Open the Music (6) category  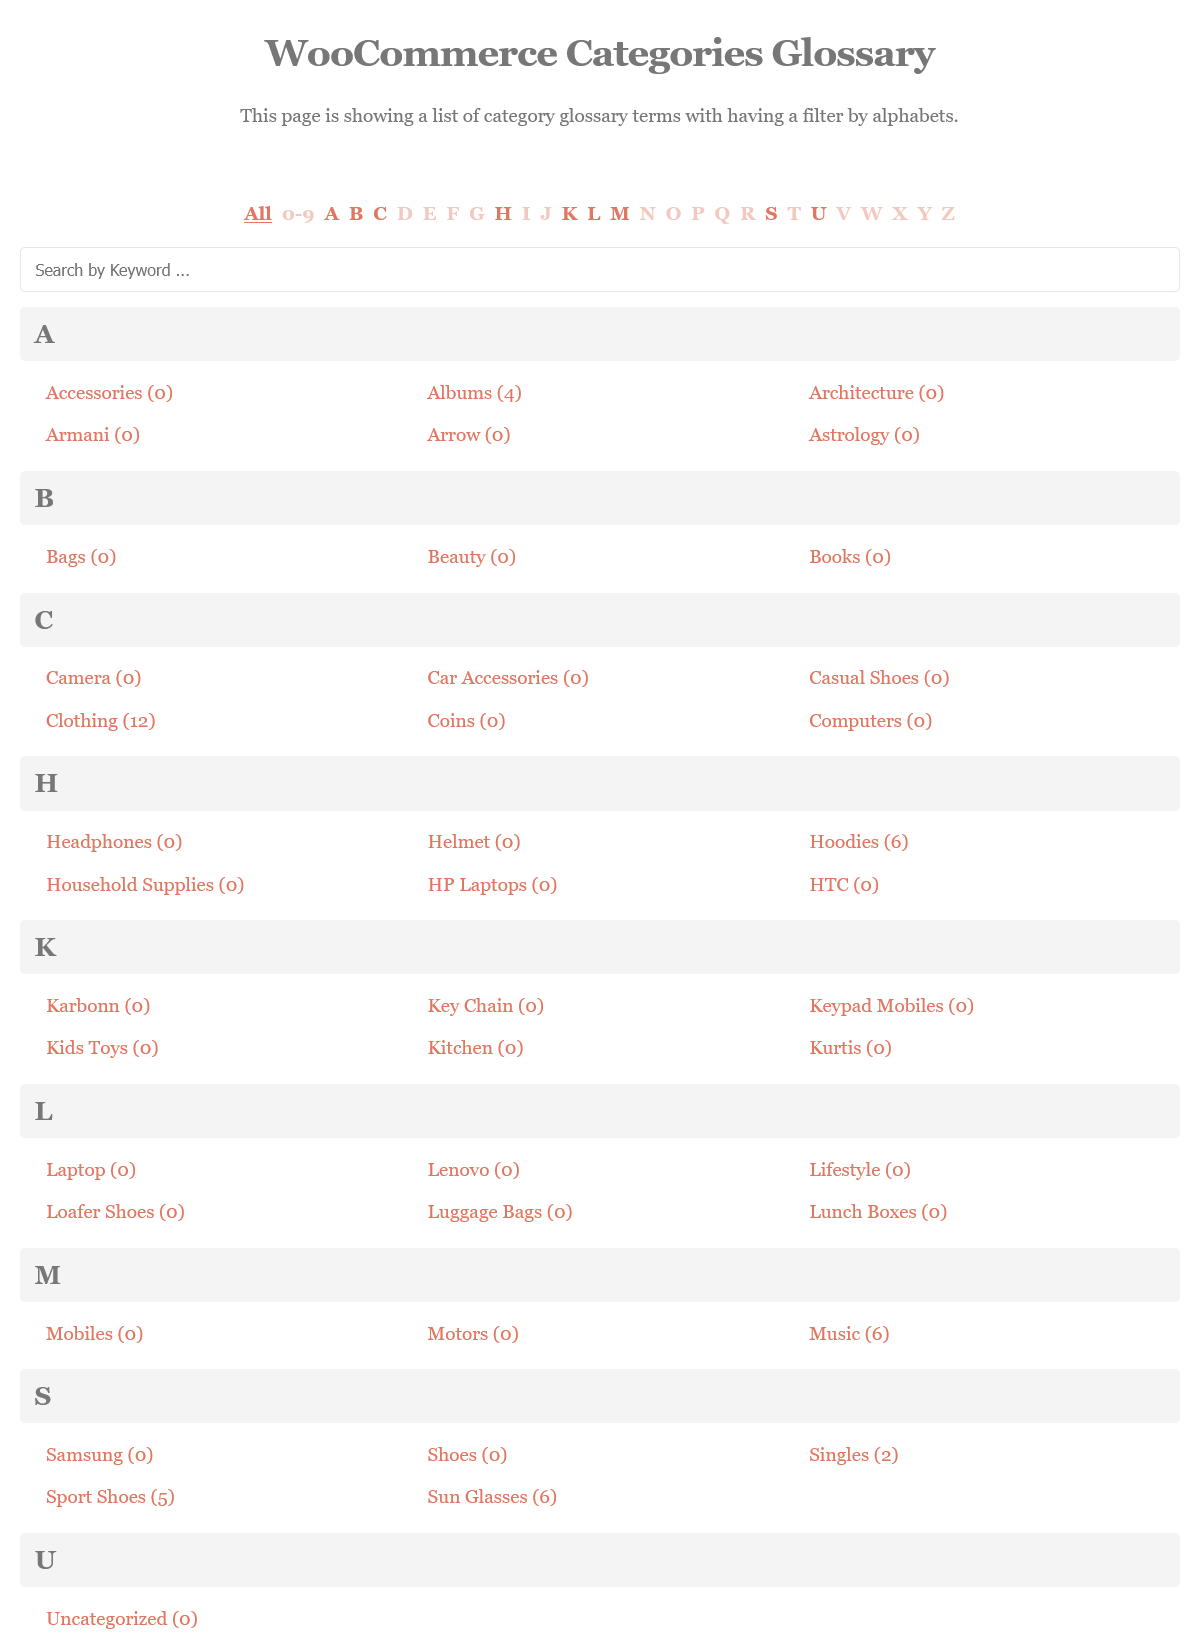[x=848, y=1334]
